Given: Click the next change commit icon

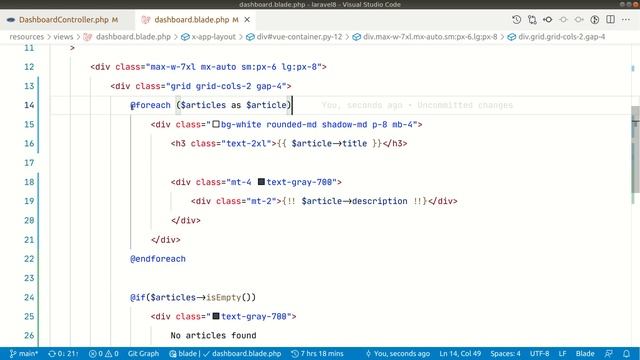Looking at the screenshot, I should 579,20.
